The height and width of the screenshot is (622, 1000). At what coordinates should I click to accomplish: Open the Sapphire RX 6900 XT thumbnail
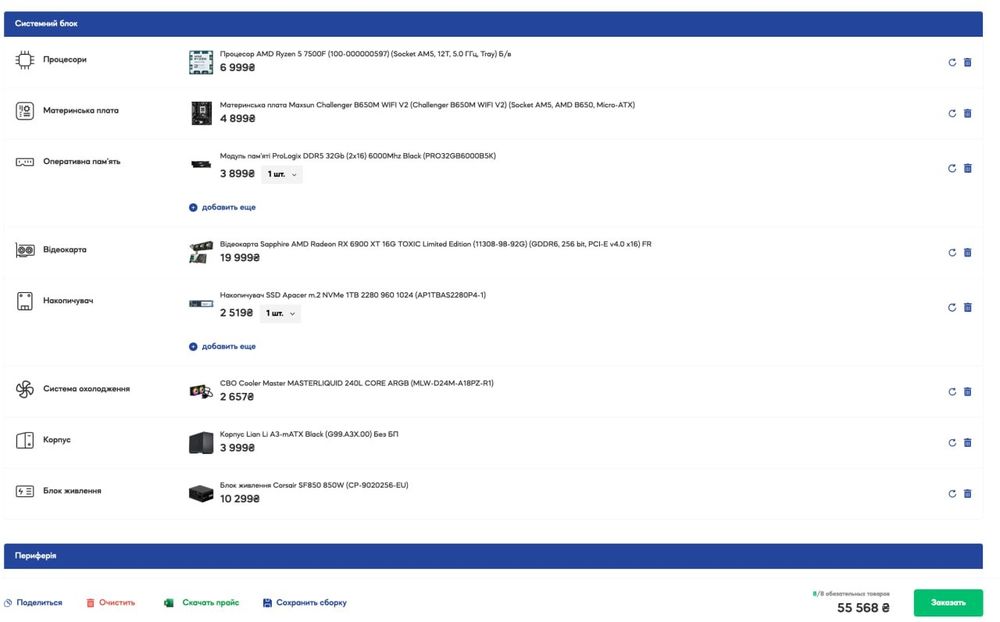(x=201, y=252)
